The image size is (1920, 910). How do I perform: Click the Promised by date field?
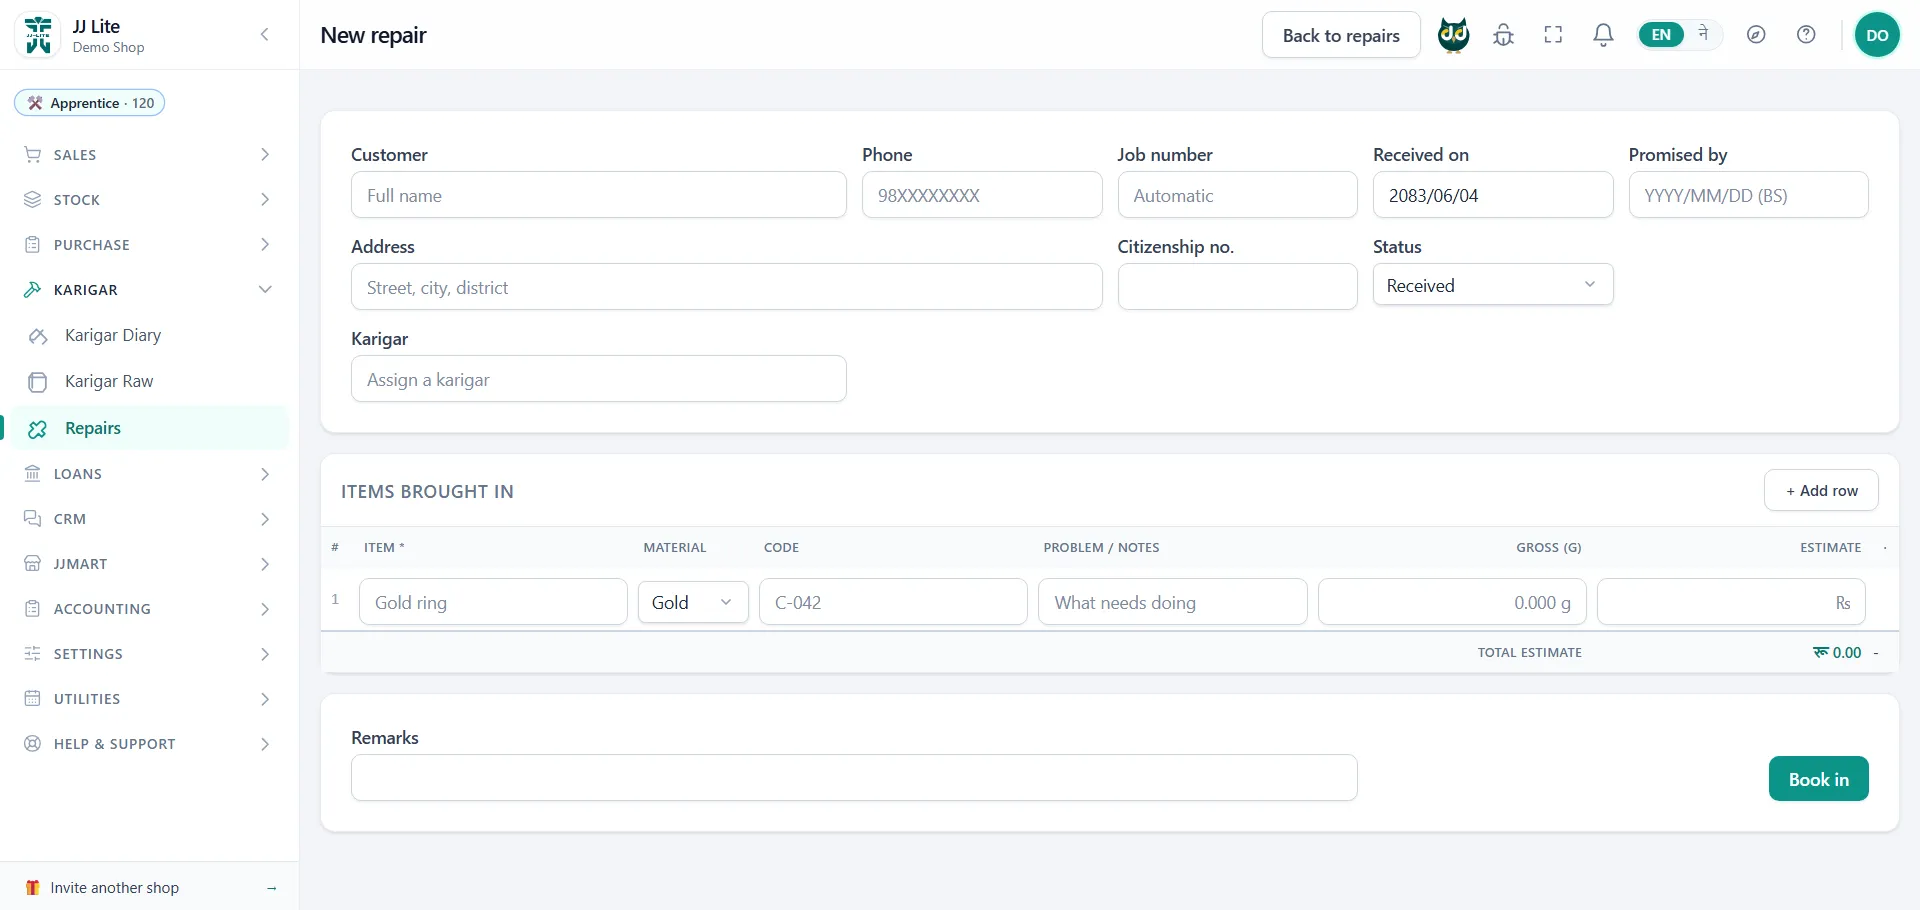pos(1748,195)
